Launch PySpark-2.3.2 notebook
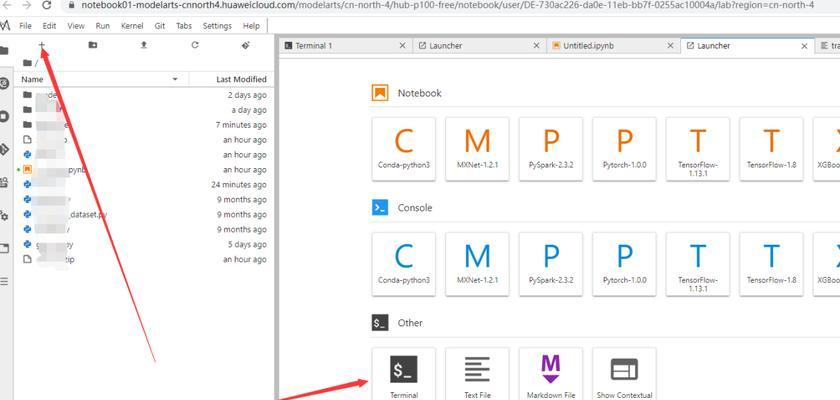The image size is (840, 400). point(551,149)
